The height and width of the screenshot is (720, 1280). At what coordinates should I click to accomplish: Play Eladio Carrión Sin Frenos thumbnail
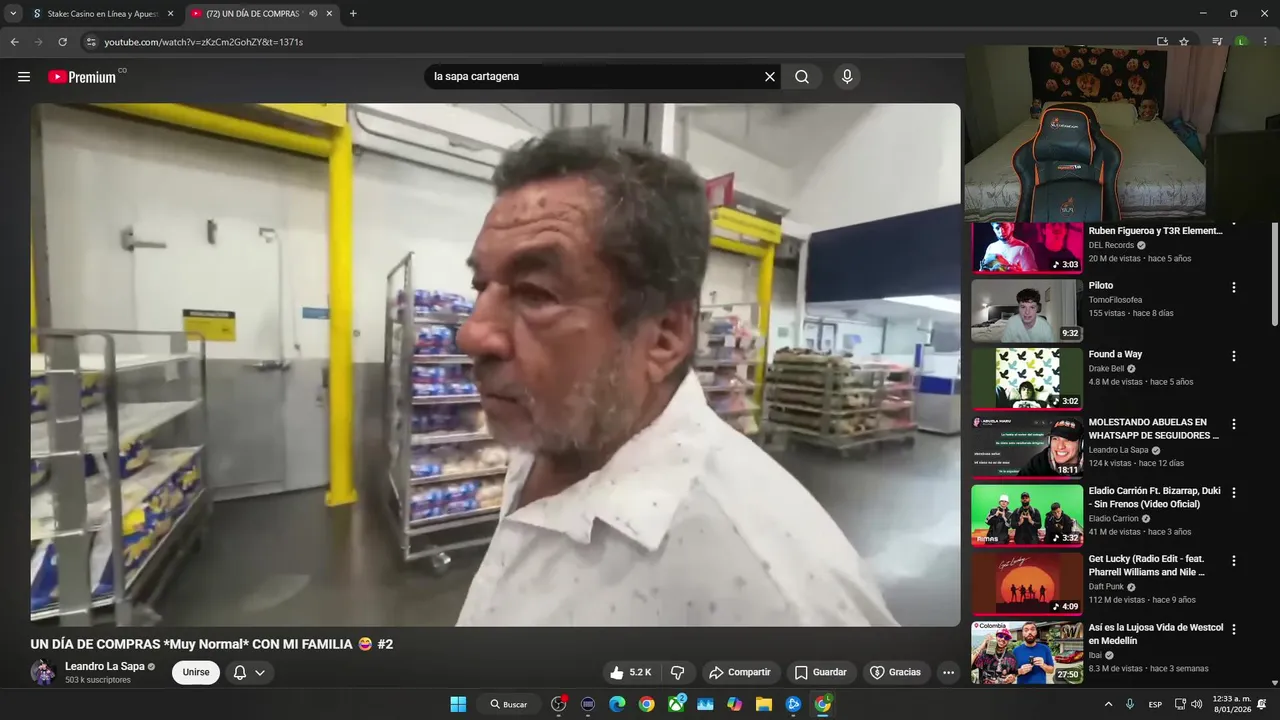pyautogui.click(x=1027, y=516)
